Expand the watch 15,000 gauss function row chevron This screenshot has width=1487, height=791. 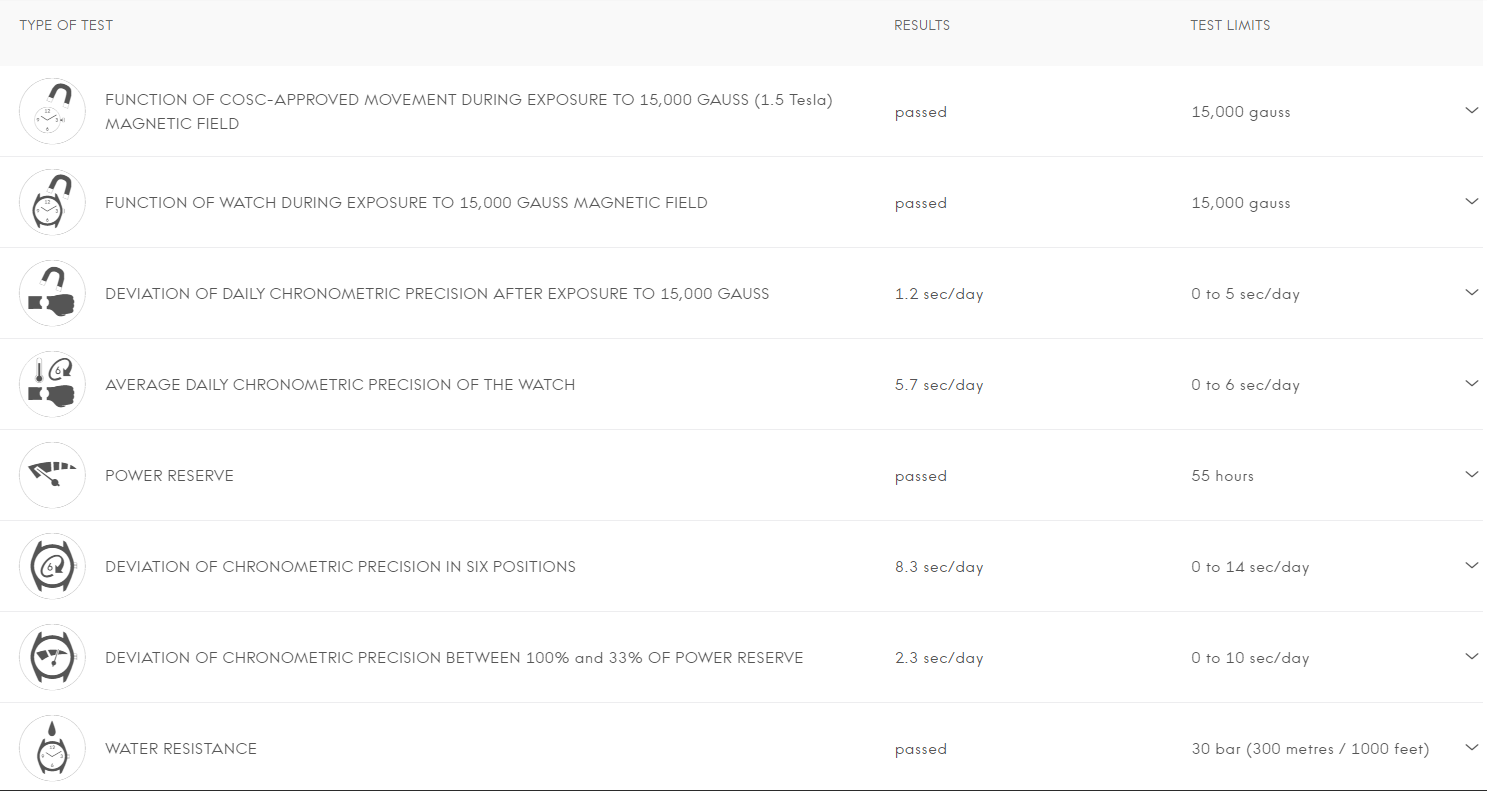pyautogui.click(x=1471, y=201)
